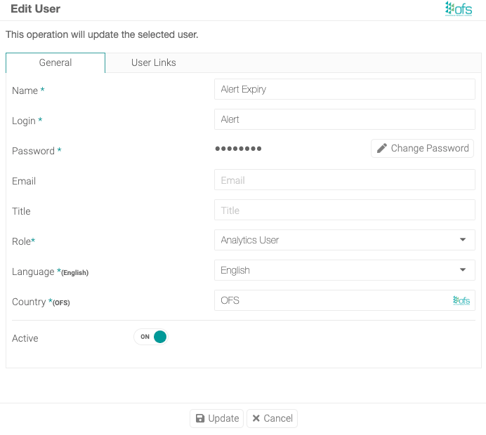Select the General tab
This screenshot has height=435, width=486.
click(55, 63)
